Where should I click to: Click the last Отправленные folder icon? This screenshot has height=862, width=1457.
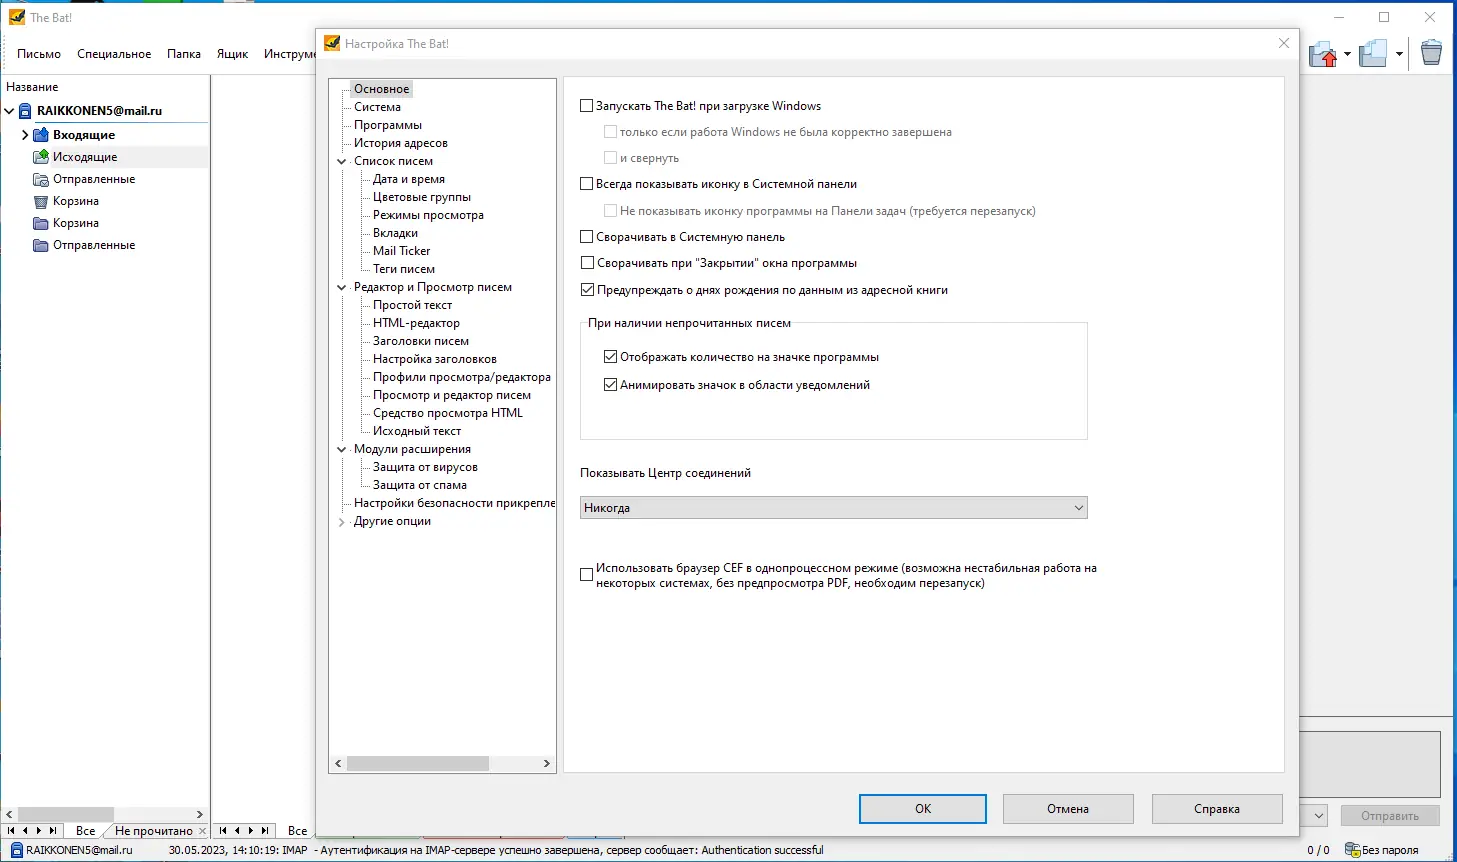point(41,245)
